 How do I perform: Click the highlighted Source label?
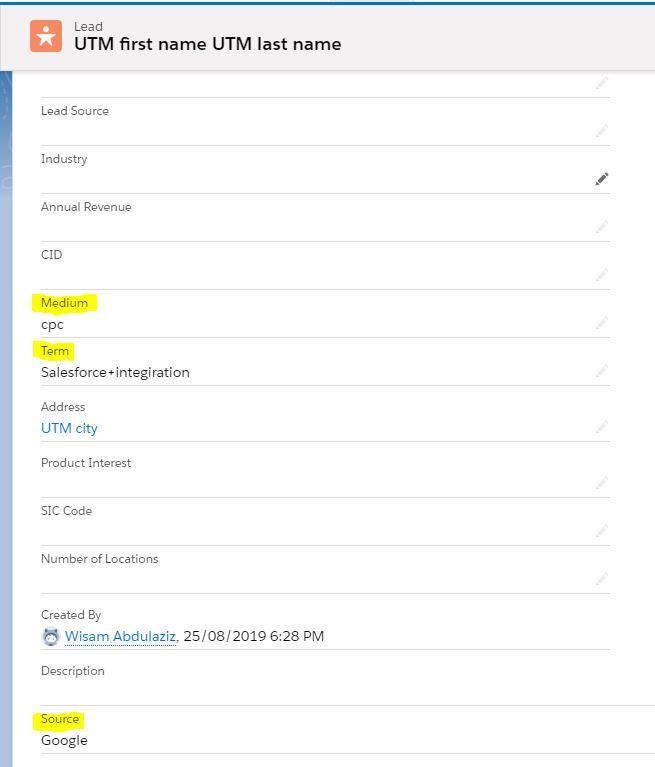[x=60, y=719]
